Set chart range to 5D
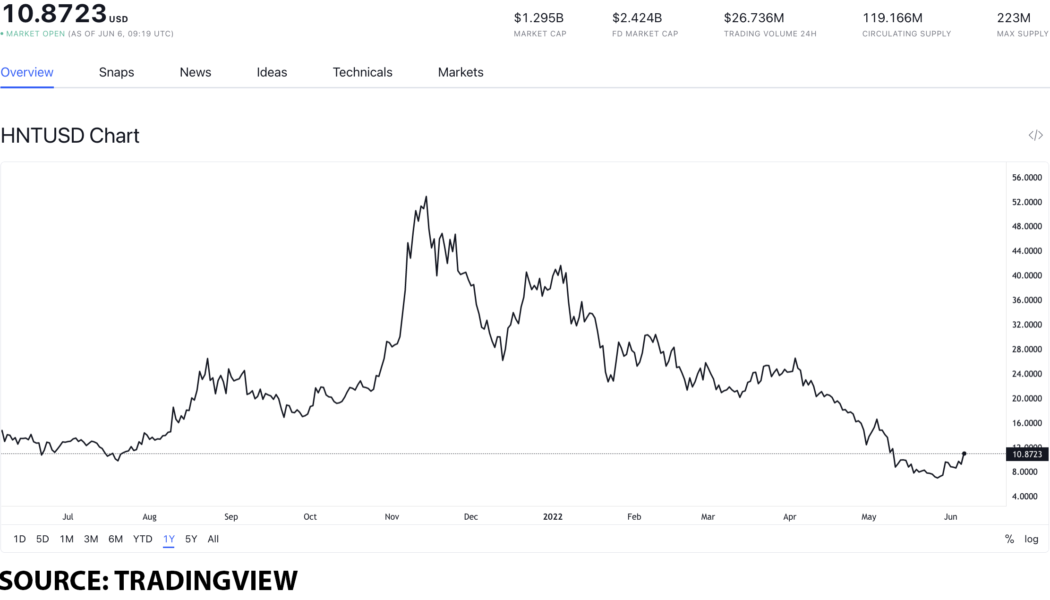The height and width of the screenshot is (600, 1050). (42, 539)
